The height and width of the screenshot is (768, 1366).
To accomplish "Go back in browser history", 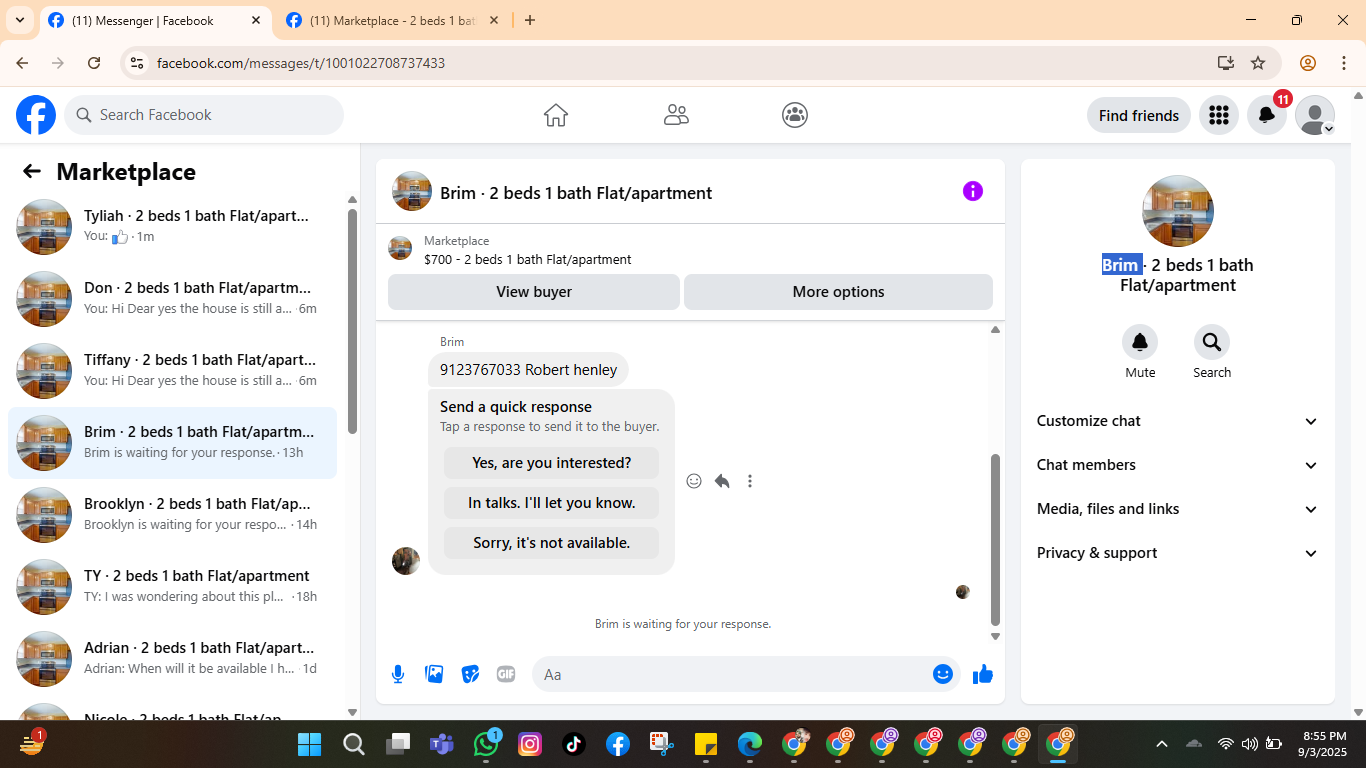I will pos(22,63).
